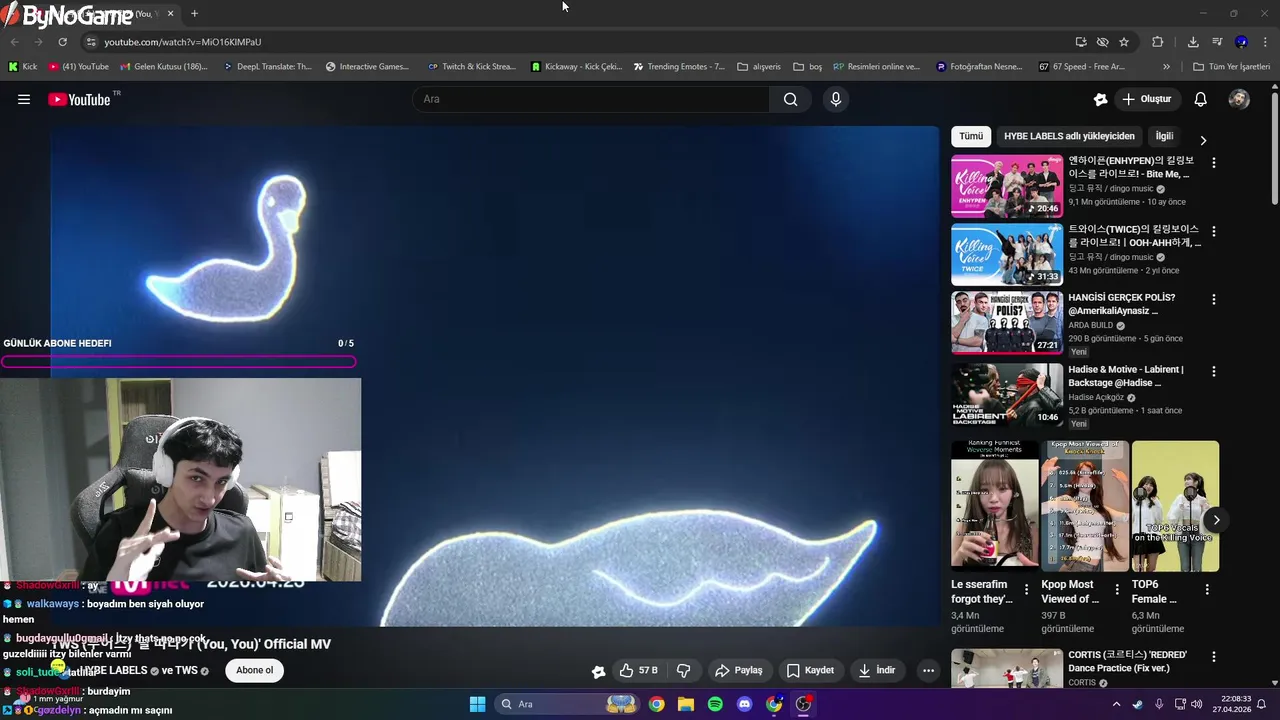Open browser downloads icon

(x=1193, y=42)
